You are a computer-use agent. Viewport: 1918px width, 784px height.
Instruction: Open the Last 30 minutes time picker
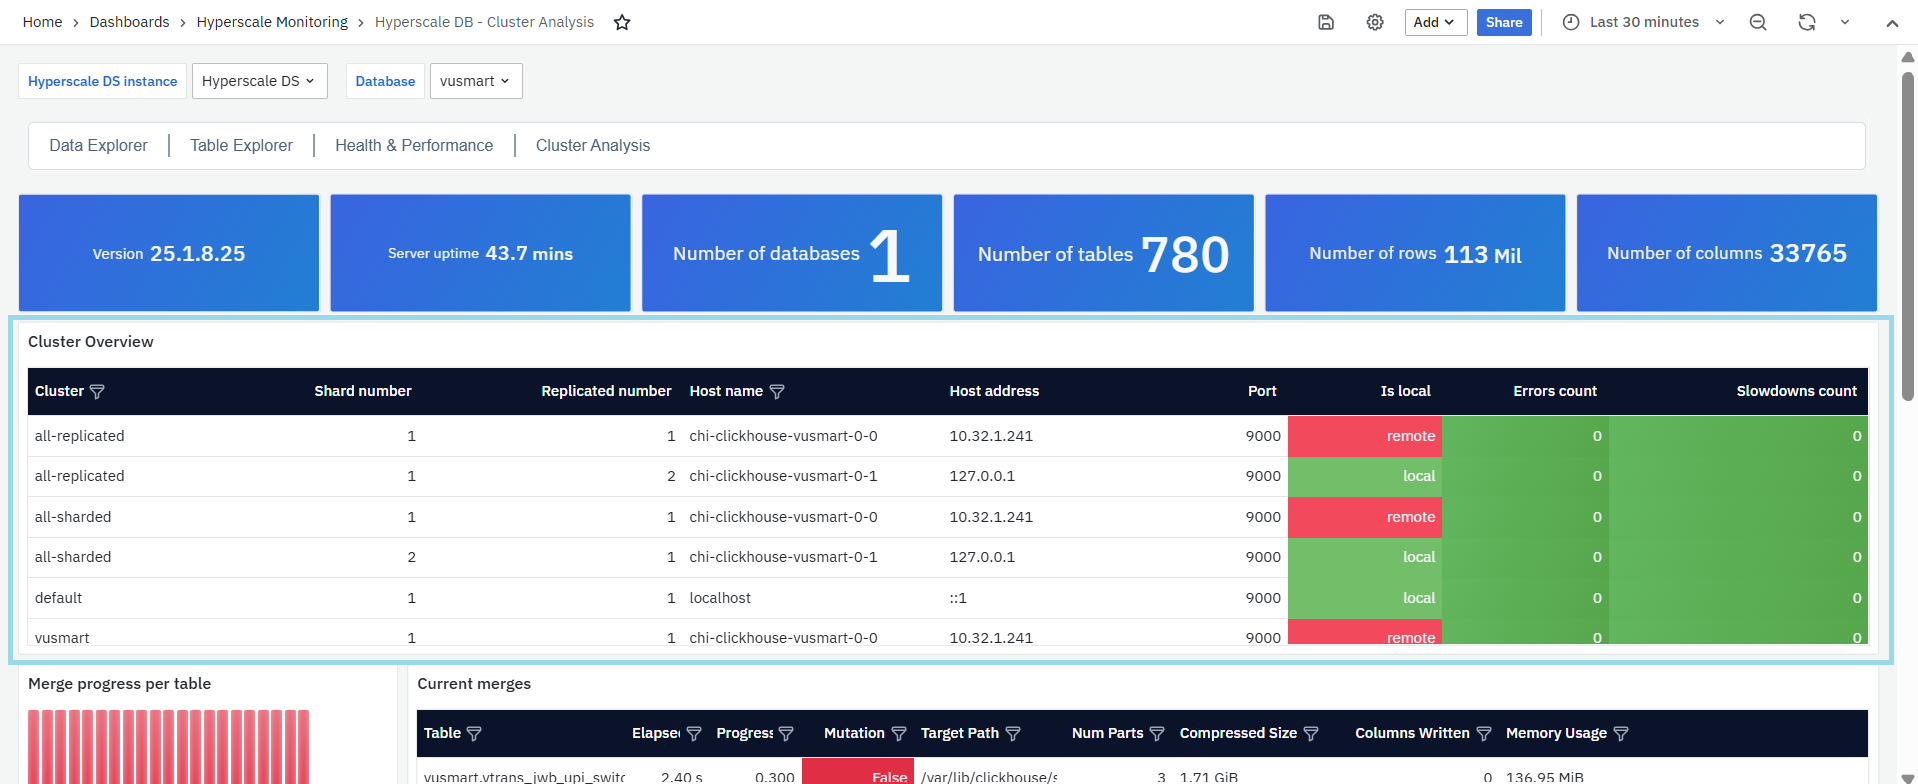[1643, 23]
